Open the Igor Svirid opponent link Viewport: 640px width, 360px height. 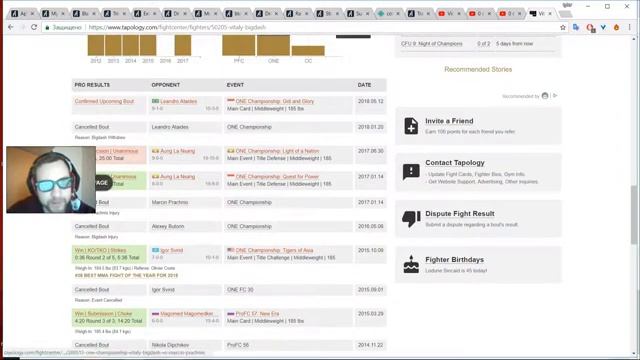[x=171, y=250]
